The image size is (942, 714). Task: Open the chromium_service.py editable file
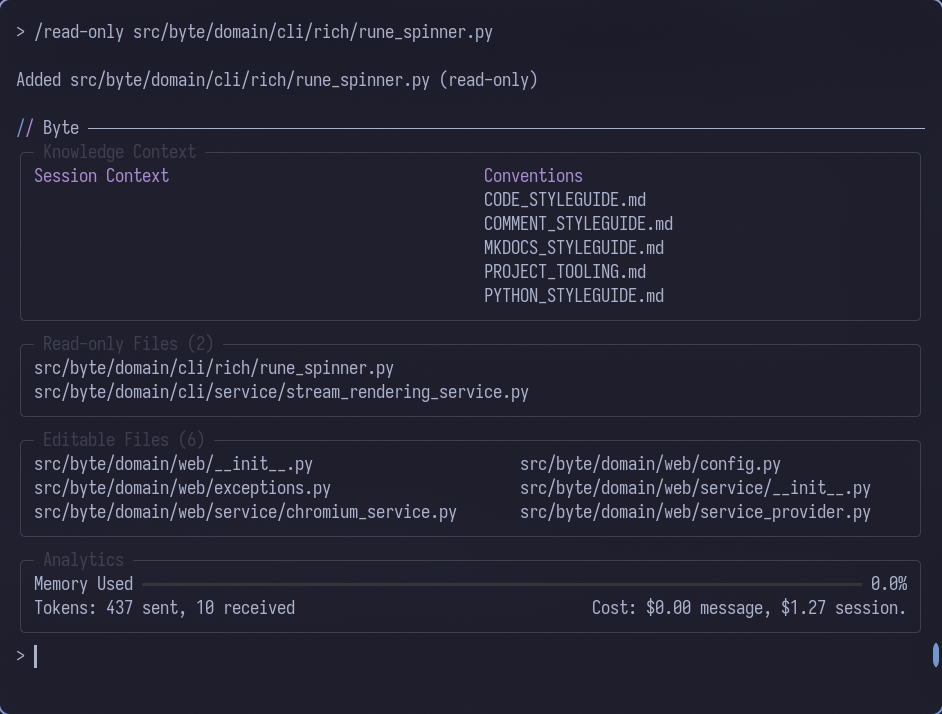244,512
